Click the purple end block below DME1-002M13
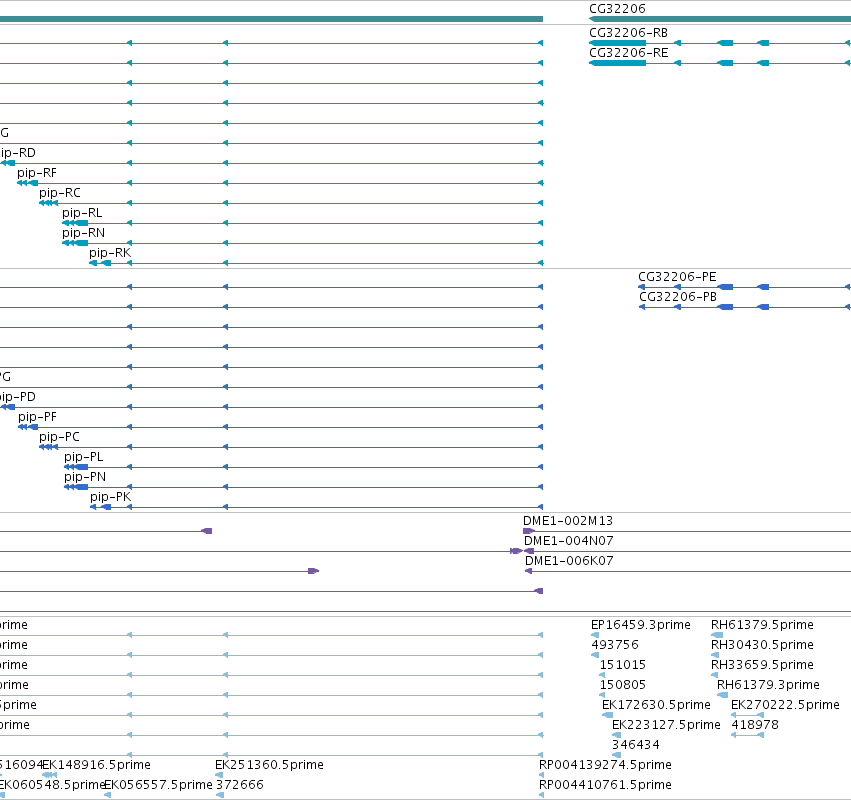Image resolution: width=851 pixels, height=800 pixels. (529, 531)
